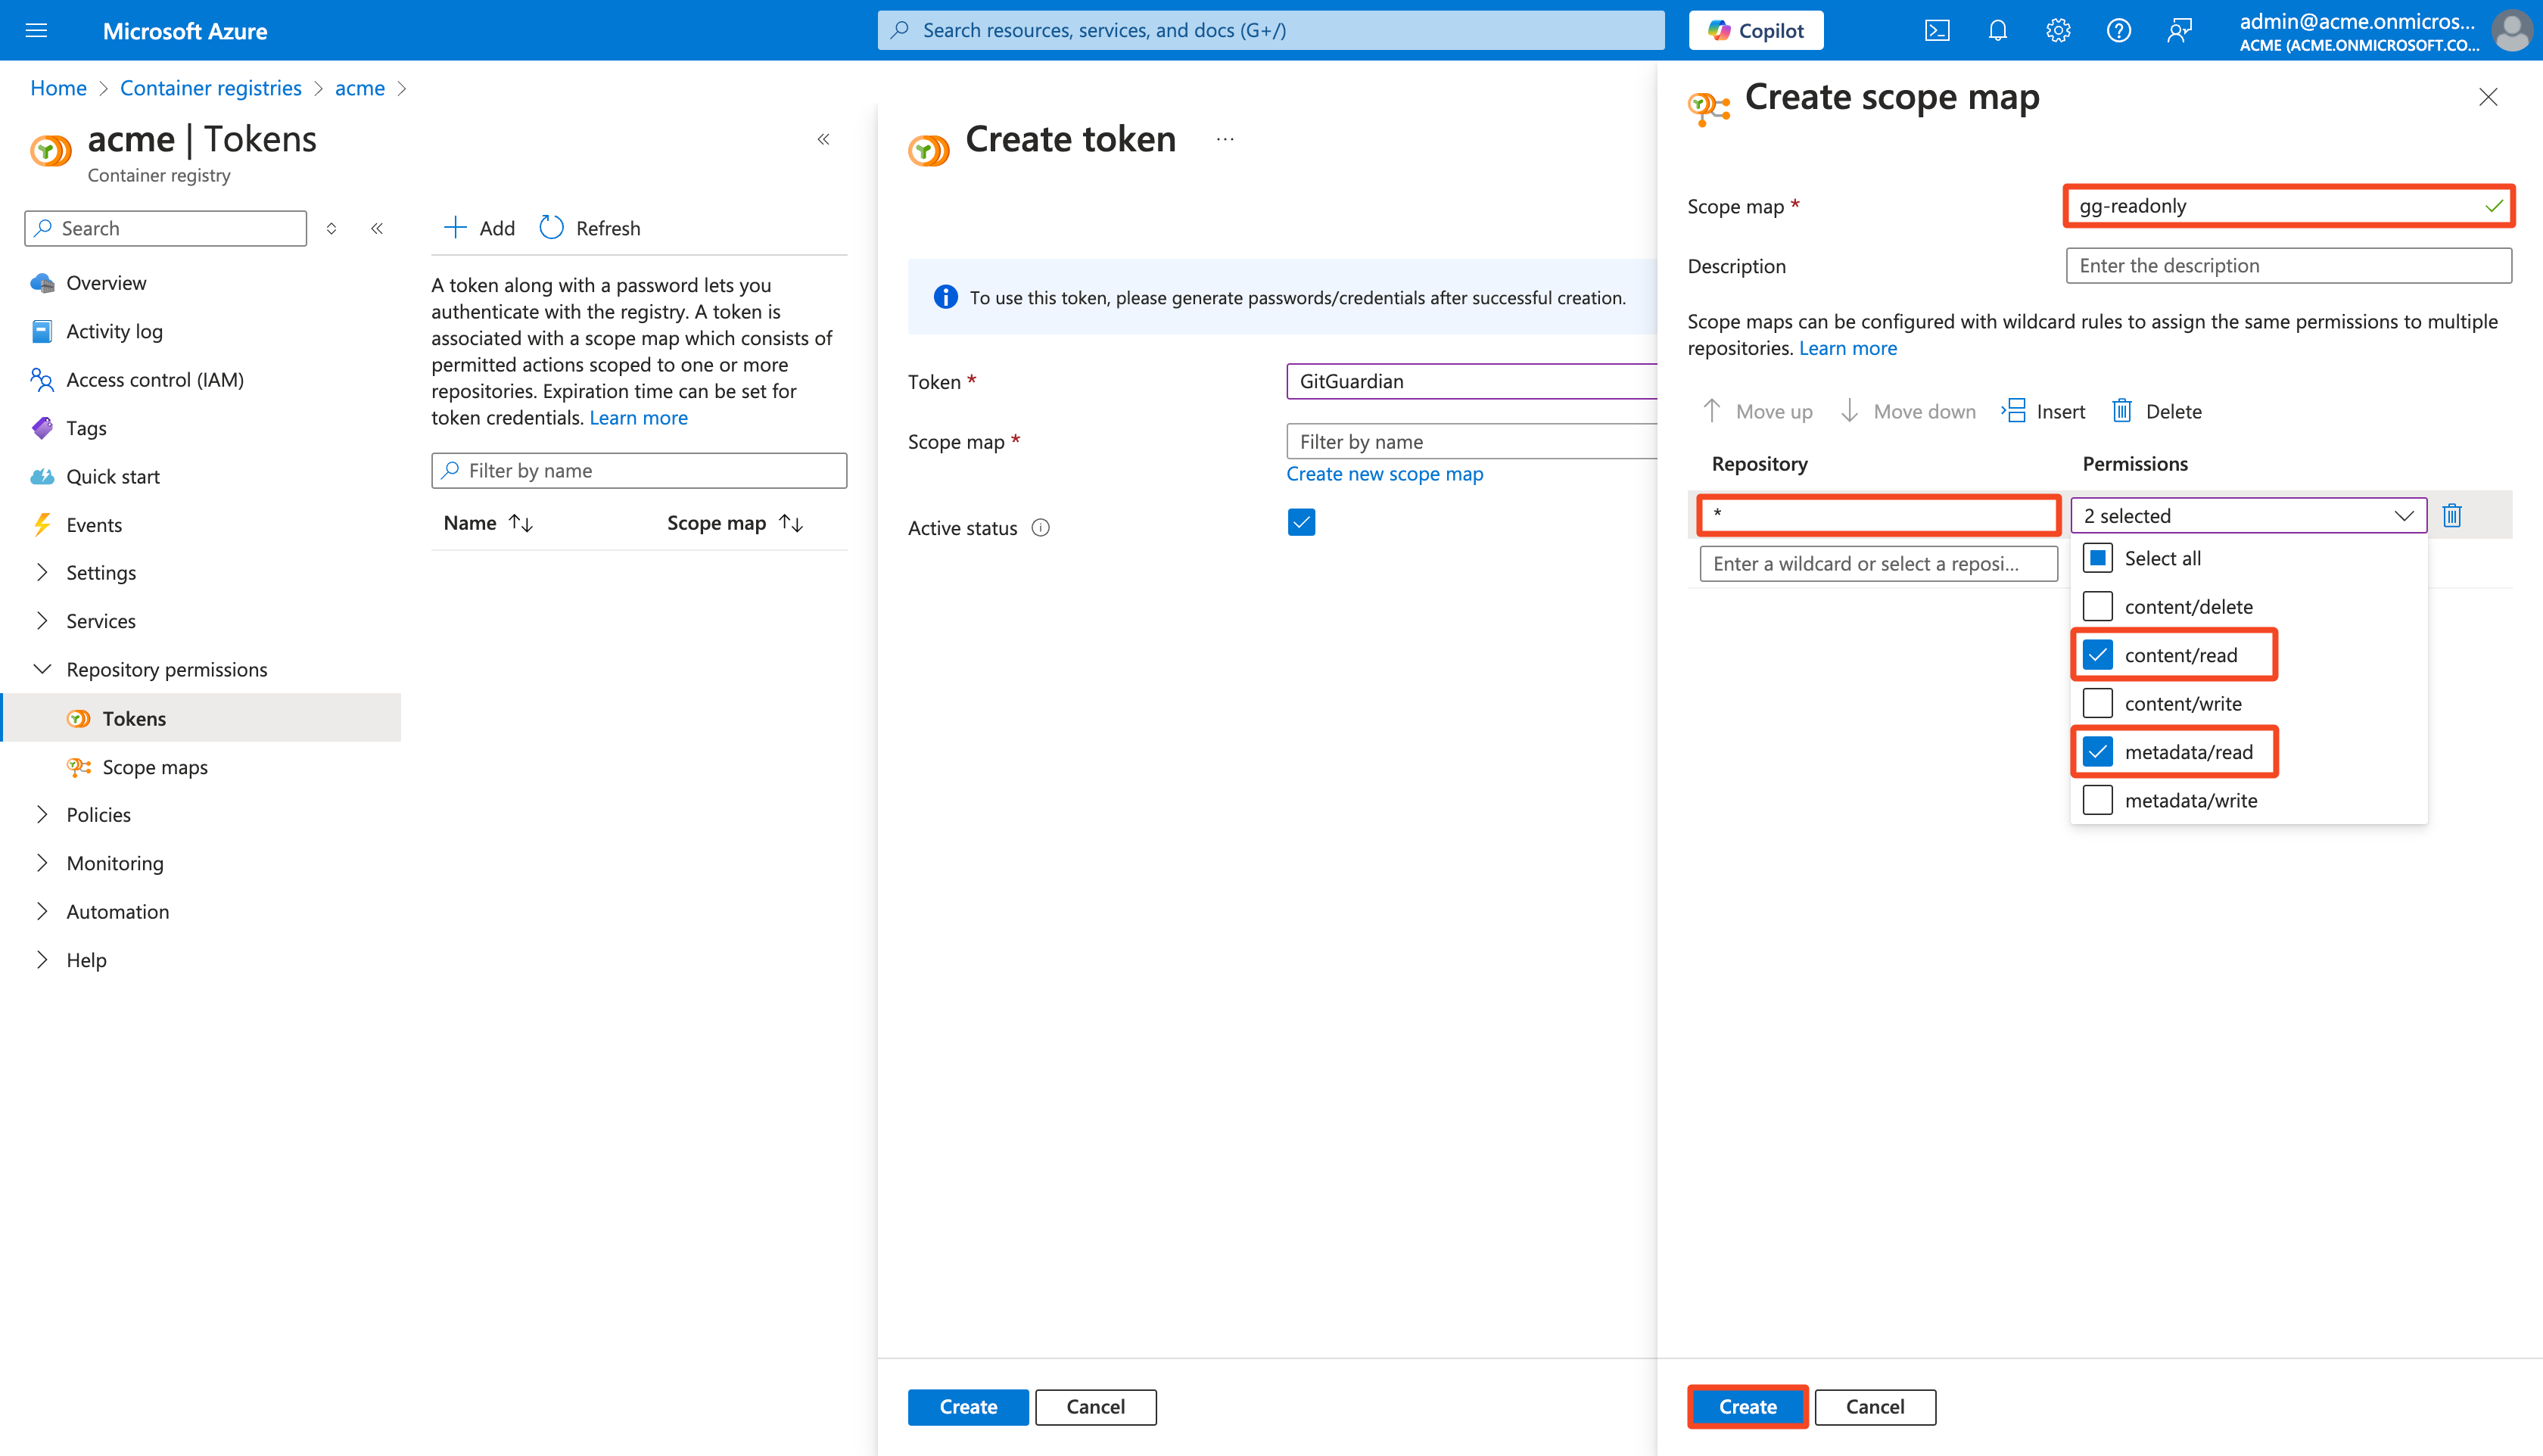Click Create new scope map link
Screen dimensions: 2543x1456
pos(1384,474)
